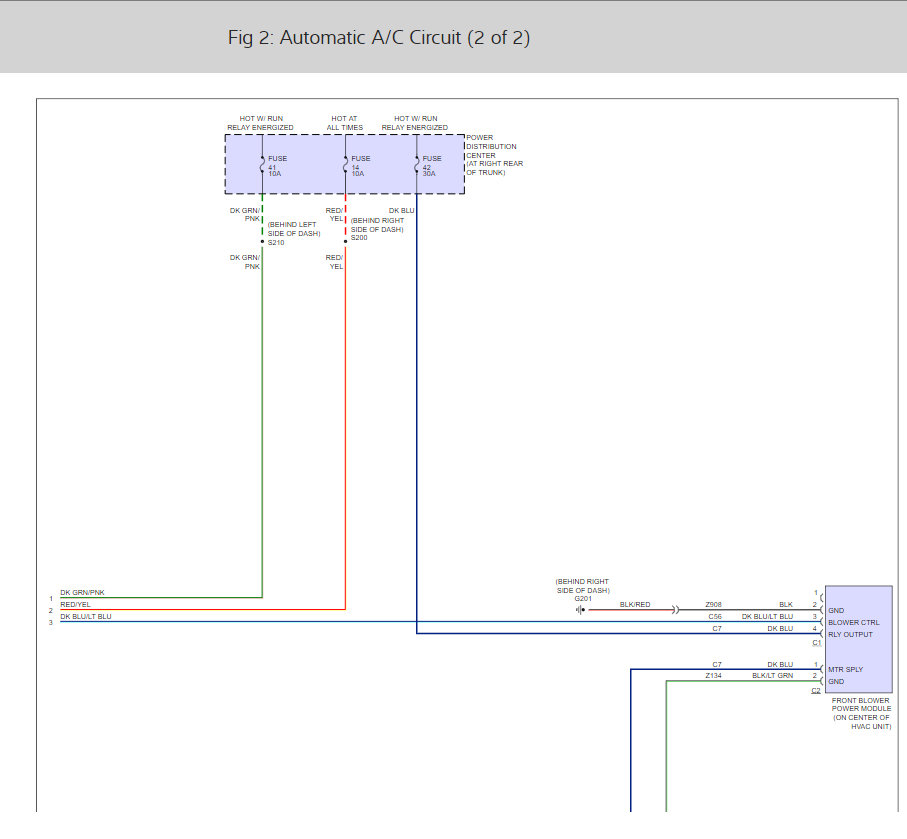Click the G201 ground label
Image resolution: width=907 pixels, height=839 pixels.
(583, 599)
